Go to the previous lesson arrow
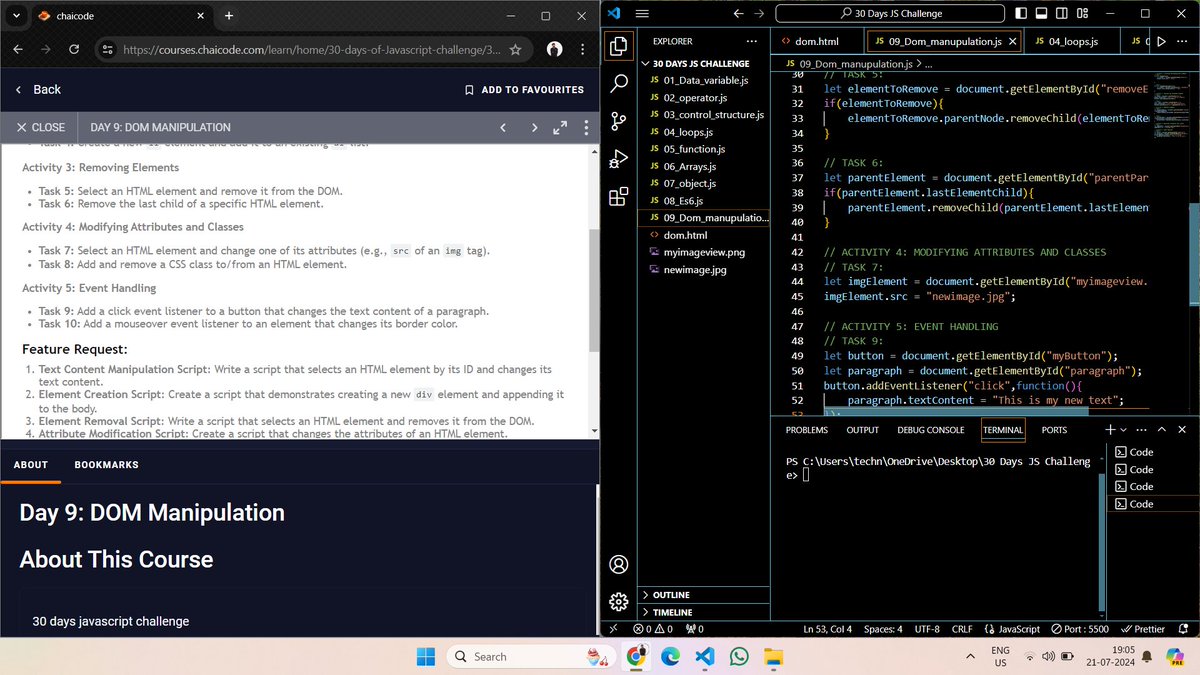This screenshot has height=675, width=1200. click(x=503, y=127)
